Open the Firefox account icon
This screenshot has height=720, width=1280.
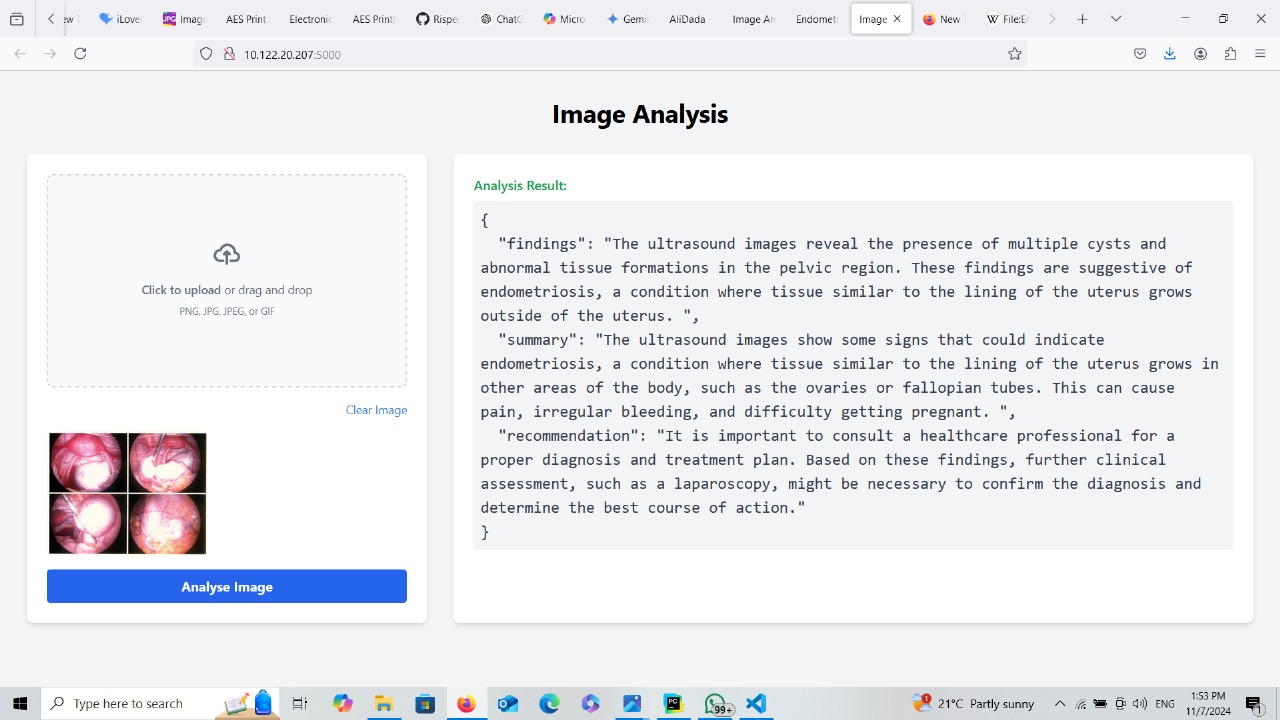point(1200,54)
